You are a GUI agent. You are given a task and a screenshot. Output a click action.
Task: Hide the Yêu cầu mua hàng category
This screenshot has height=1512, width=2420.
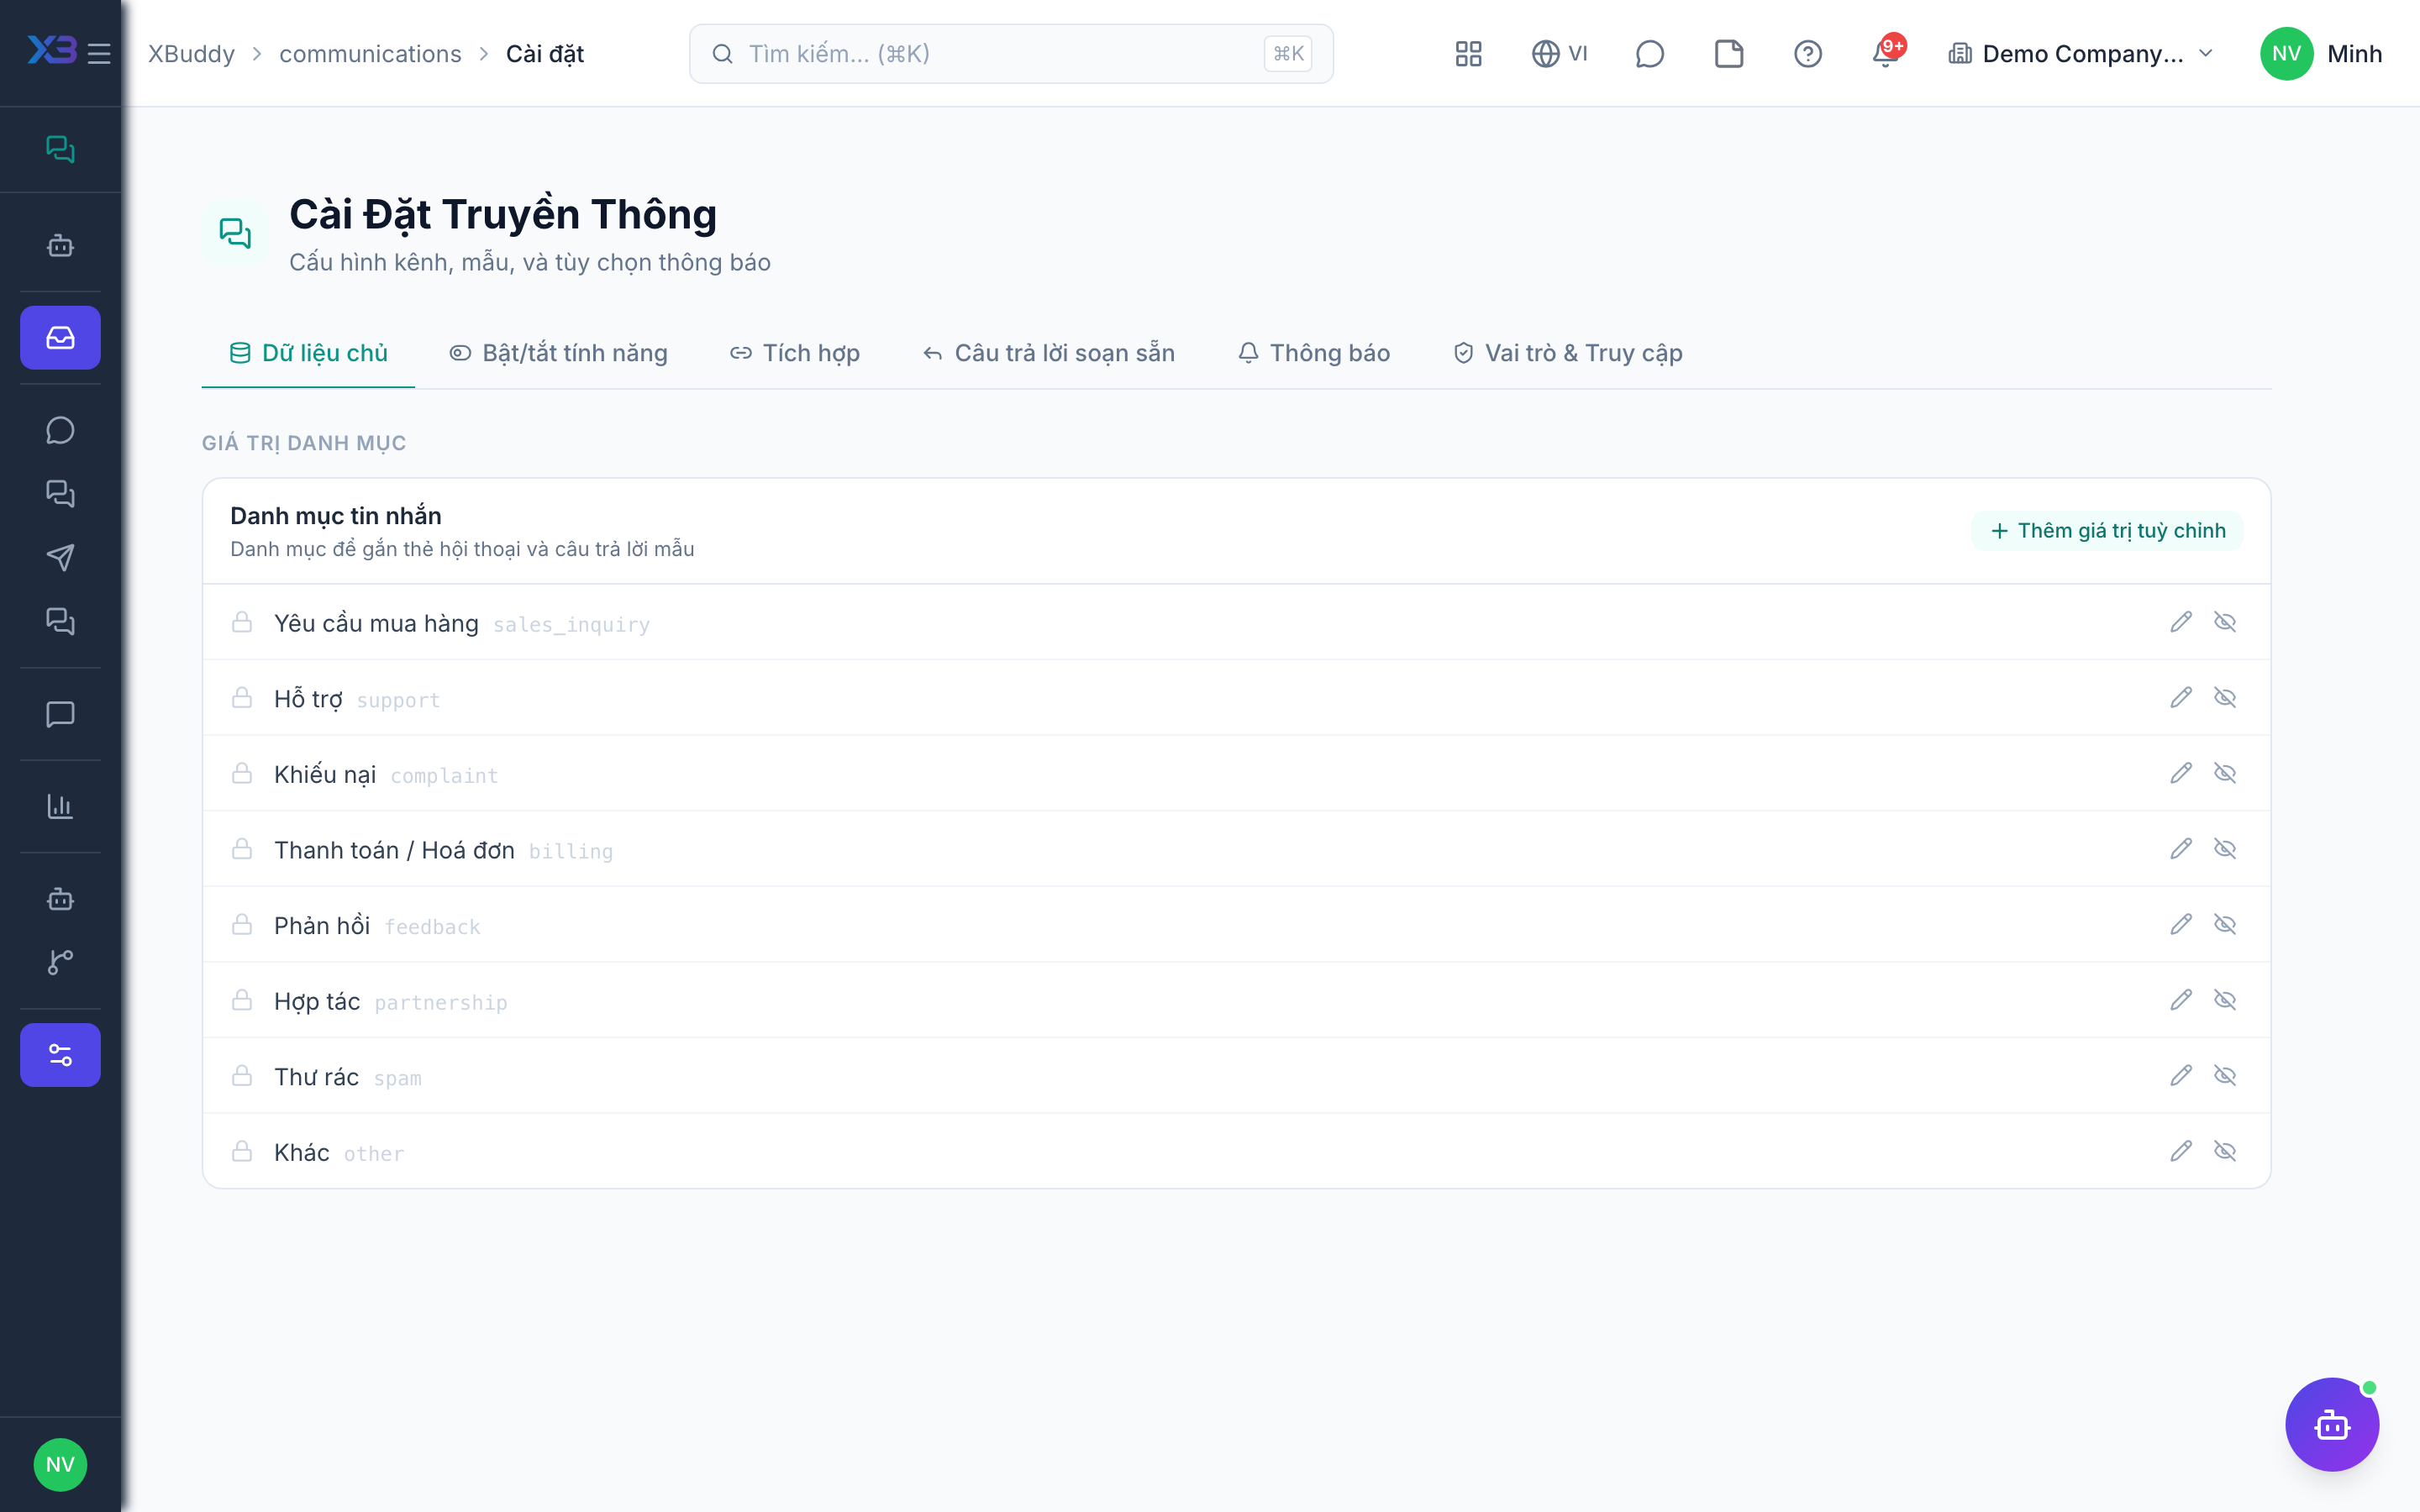click(x=2225, y=622)
